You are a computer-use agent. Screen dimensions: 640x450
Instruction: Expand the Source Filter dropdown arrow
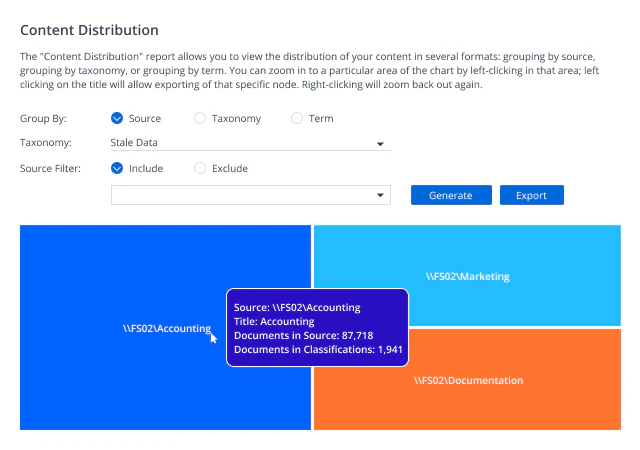coord(380,195)
